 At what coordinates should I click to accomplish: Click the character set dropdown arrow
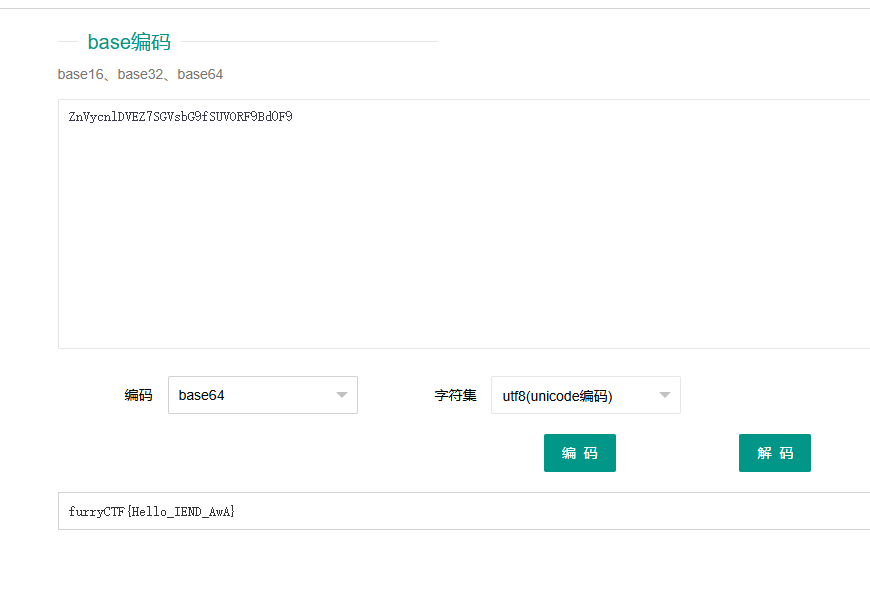[x=665, y=395]
